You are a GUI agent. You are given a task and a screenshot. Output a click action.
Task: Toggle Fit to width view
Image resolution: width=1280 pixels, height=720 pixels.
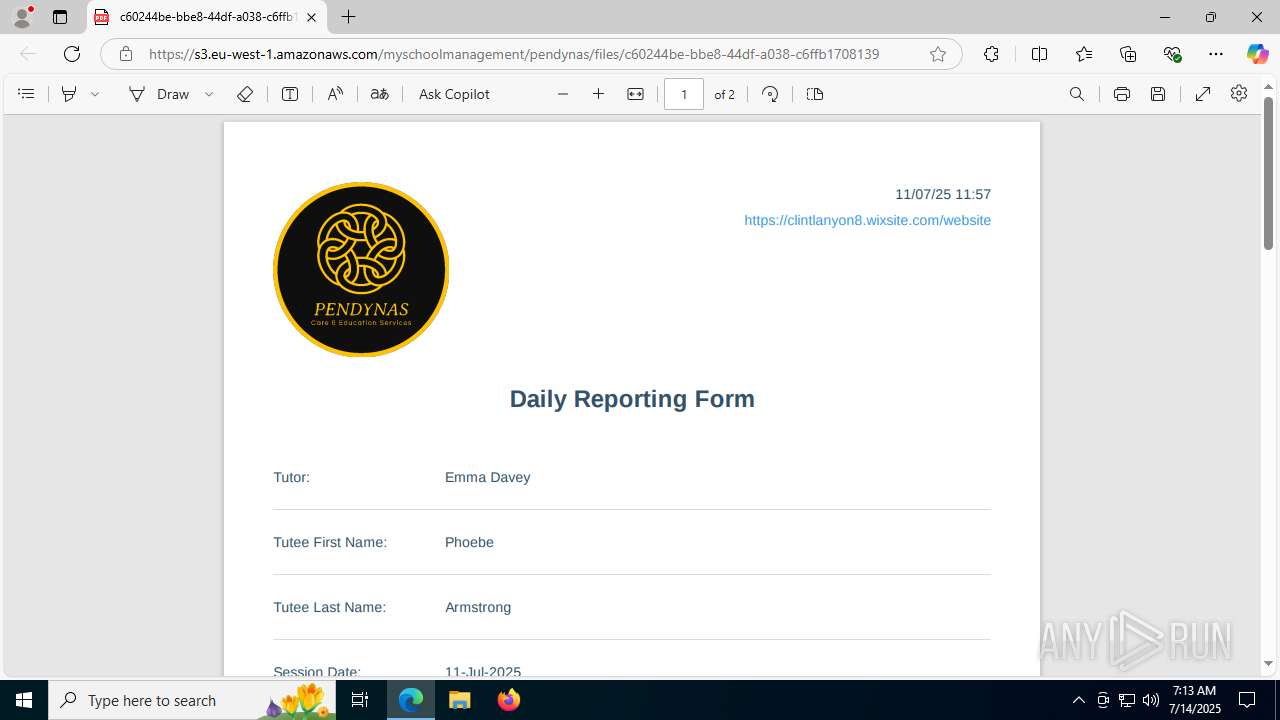click(x=635, y=94)
